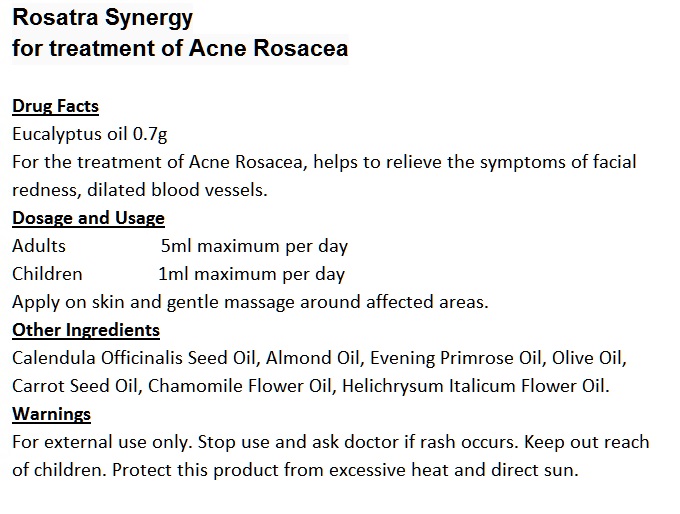Select the 'Other Ingredients' heading
The width and height of the screenshot is (680, 514).
[x=86, y=329]
